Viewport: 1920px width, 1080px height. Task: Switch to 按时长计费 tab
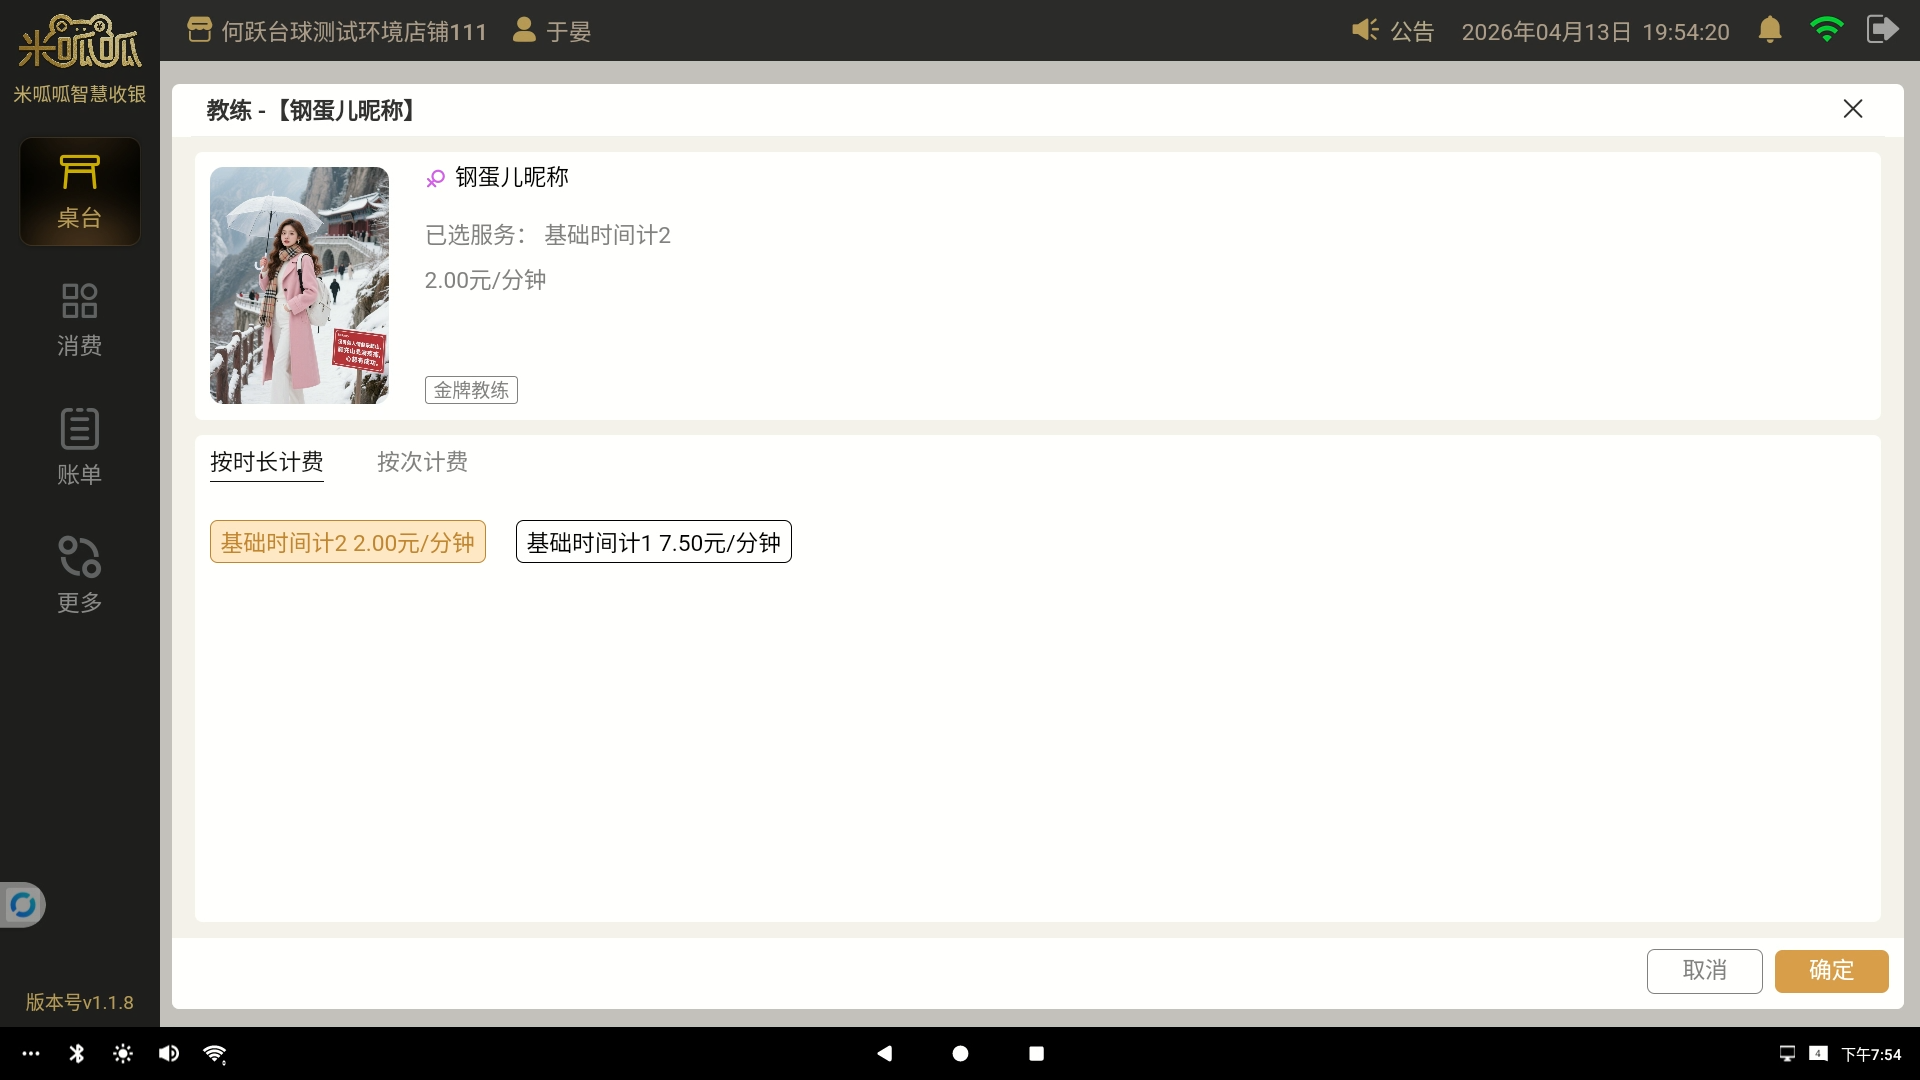266,462
